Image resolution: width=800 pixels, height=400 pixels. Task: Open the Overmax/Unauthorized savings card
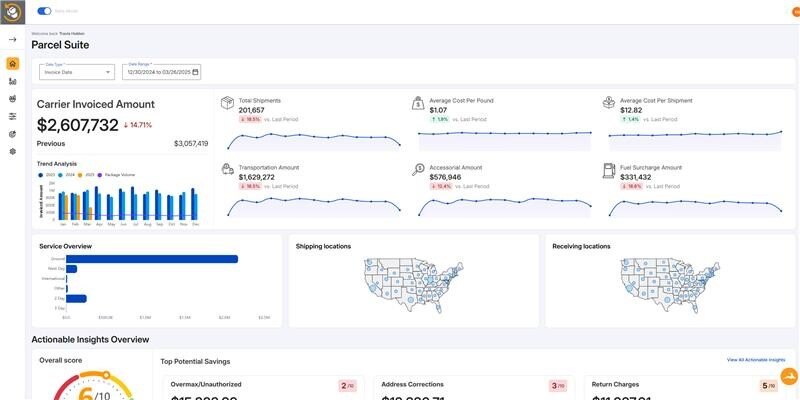[261, 387]
